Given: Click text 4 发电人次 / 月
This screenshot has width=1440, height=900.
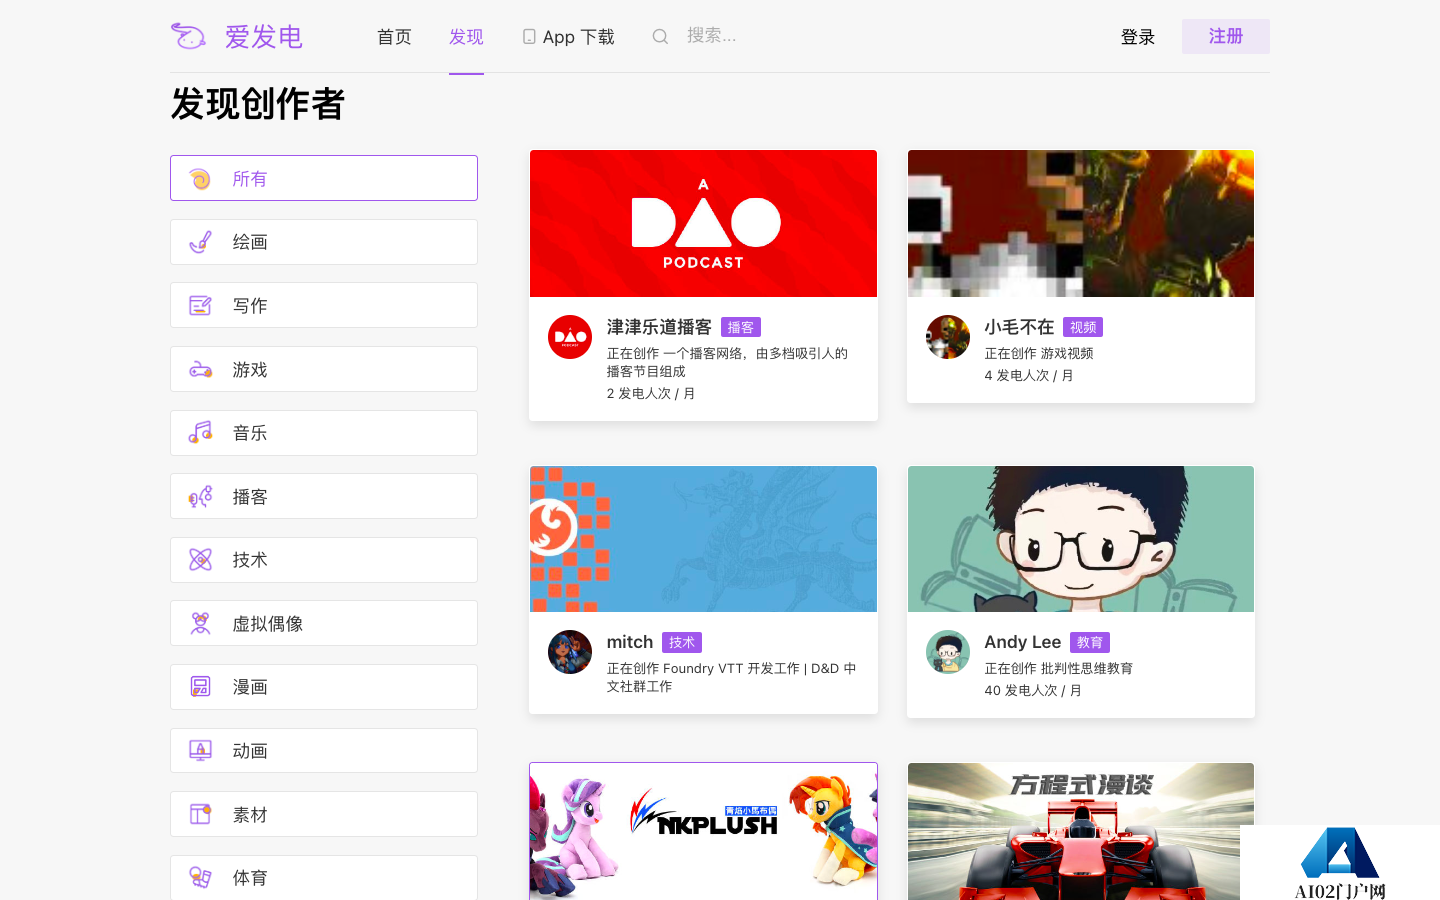Looking at the screenshot, I should pos(1029,375).
